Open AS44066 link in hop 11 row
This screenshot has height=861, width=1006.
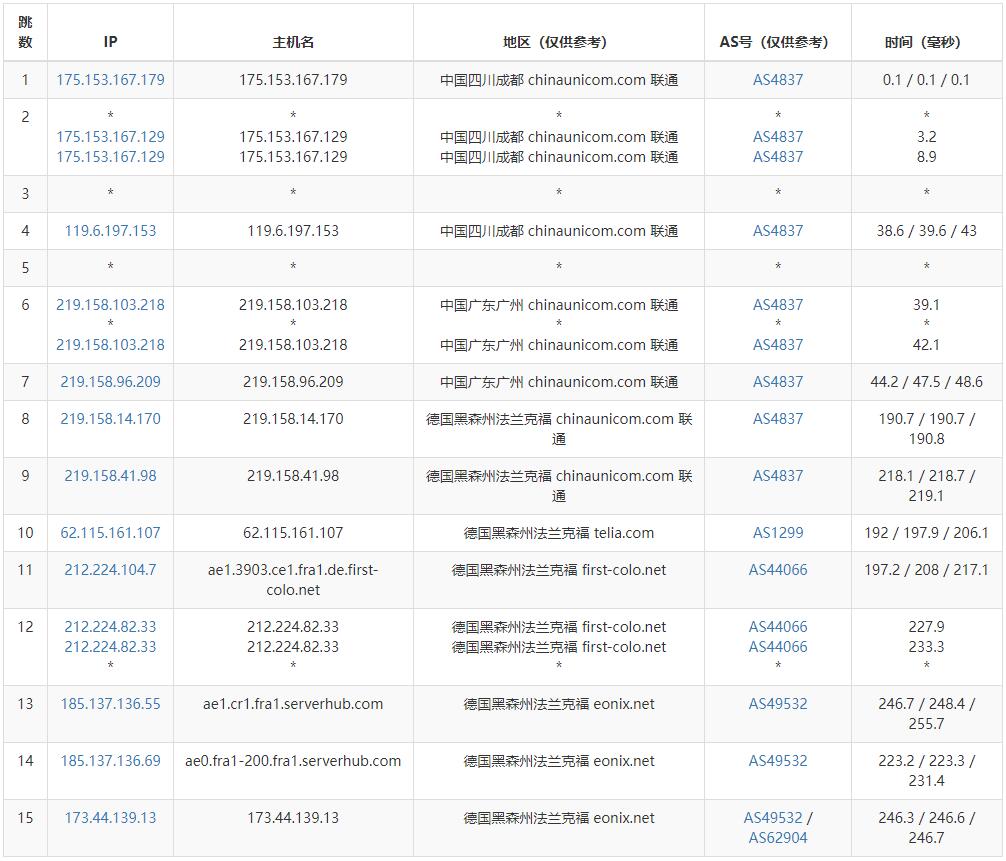point(778,570)
